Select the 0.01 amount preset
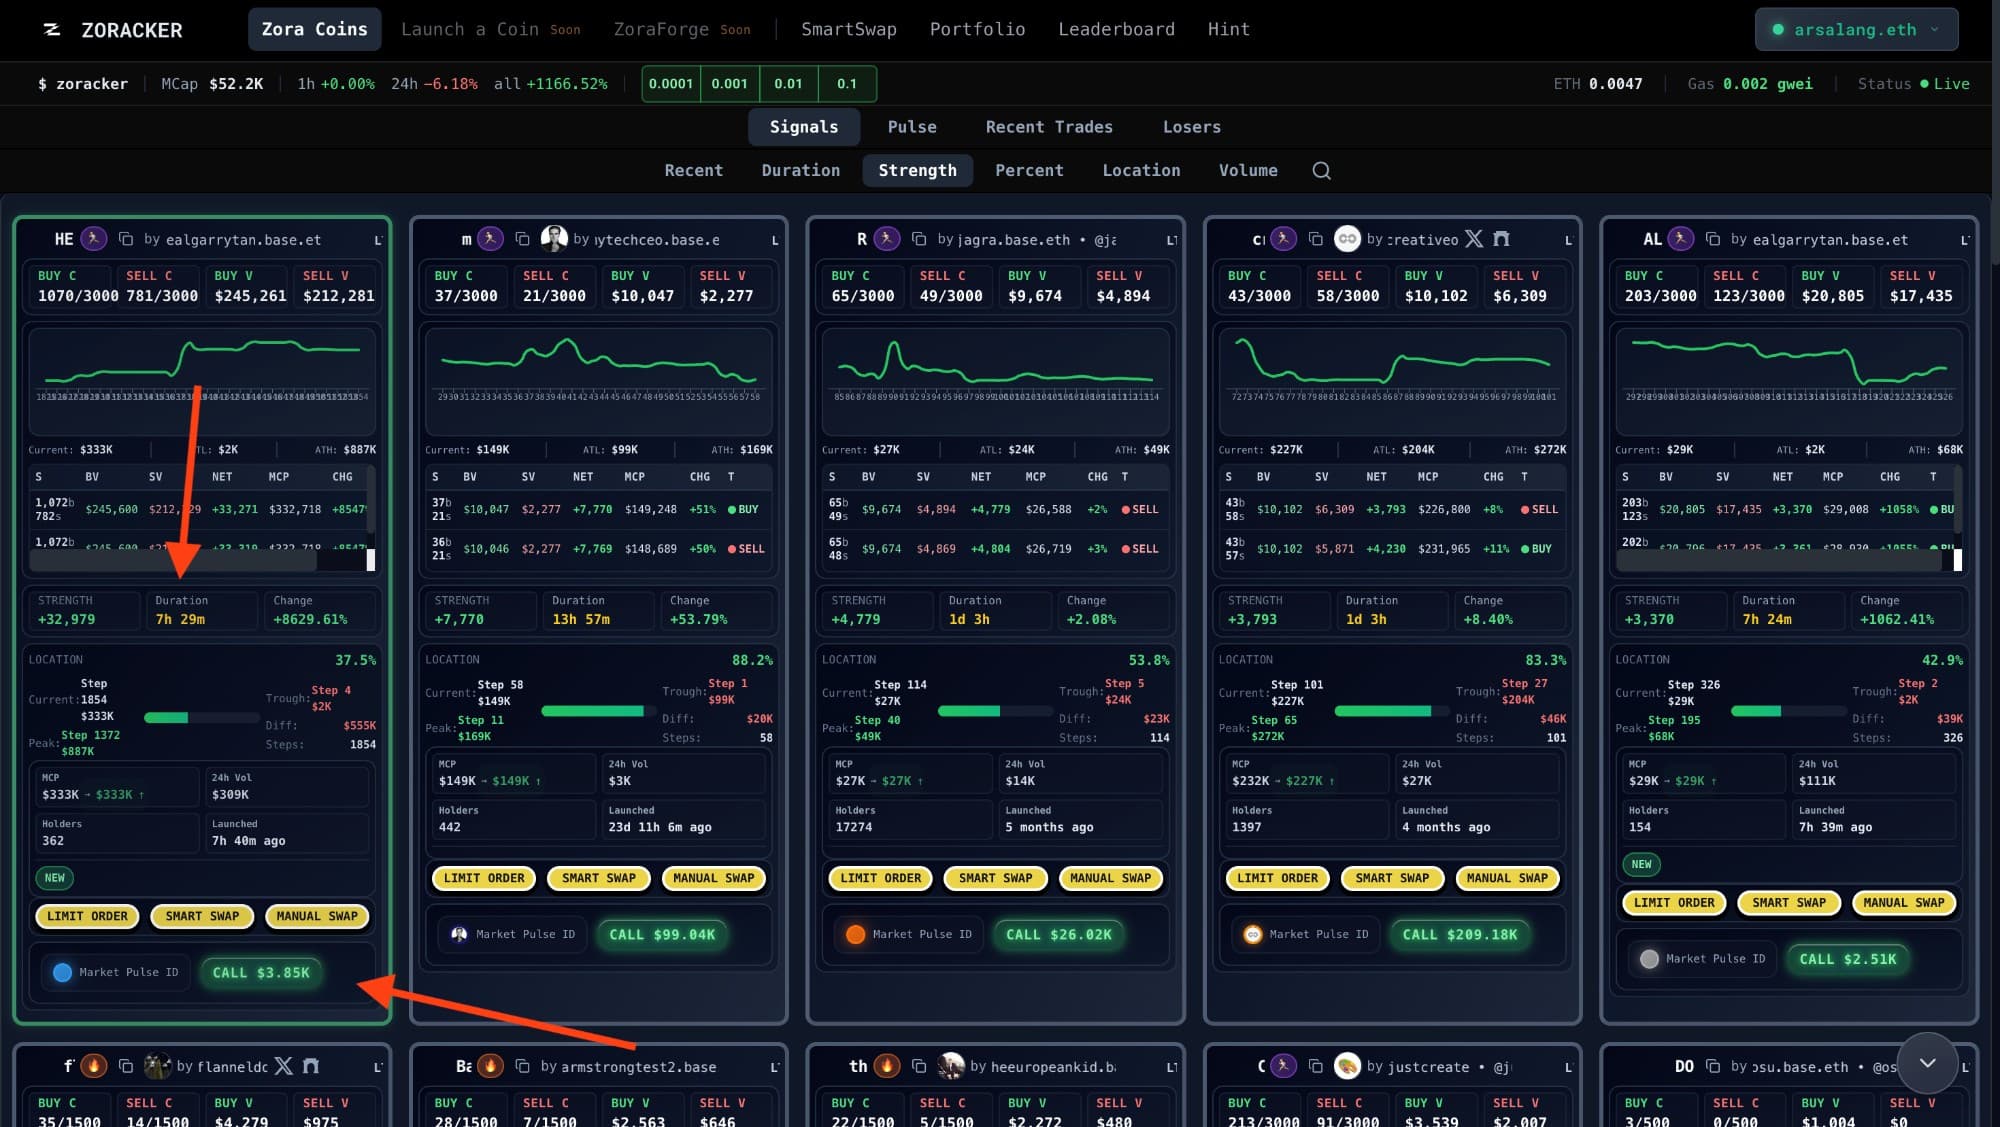The height and width of the screenshot is (1127, 2000). coord(788,84)
